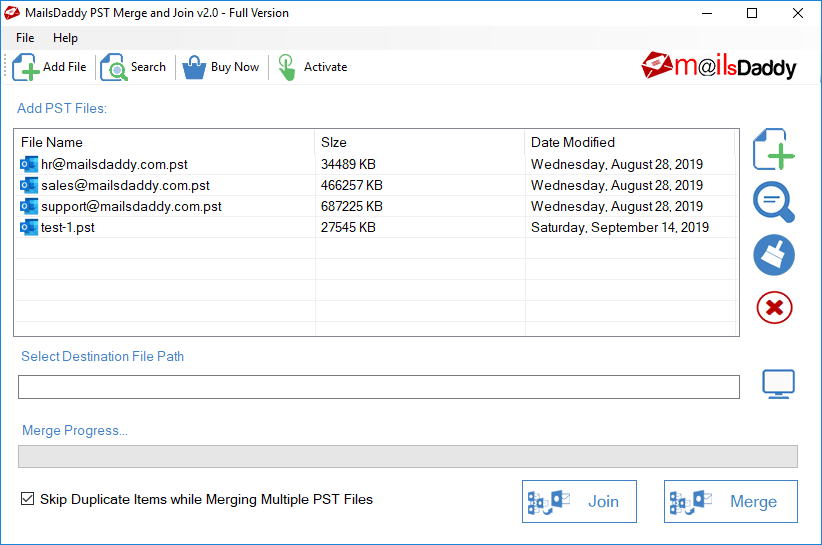Click the 34489 KB size cell
Viewport: 822px width, 545px height.
click(x=348, y=165)
